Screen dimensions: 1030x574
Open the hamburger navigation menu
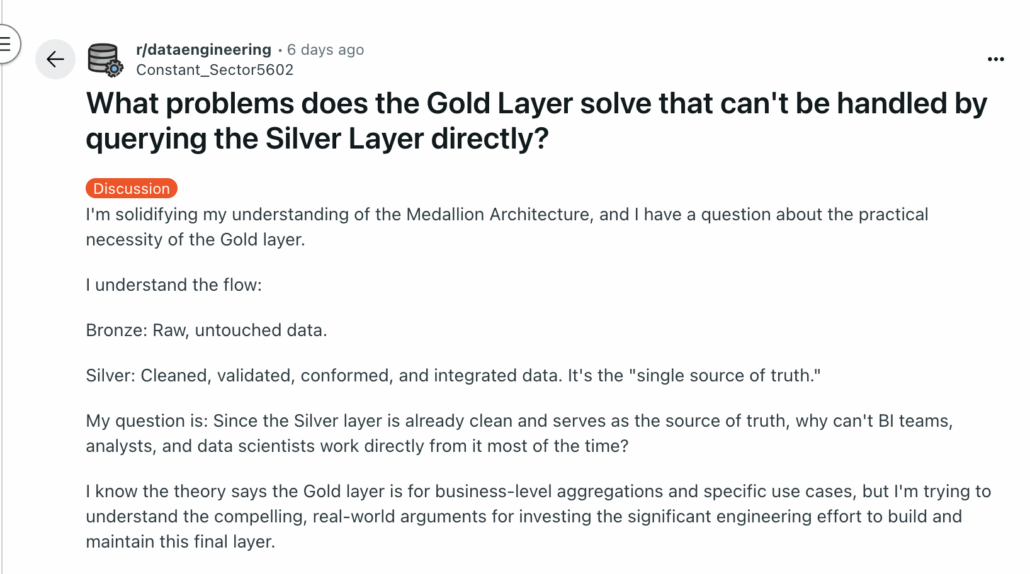pos(6,44)
